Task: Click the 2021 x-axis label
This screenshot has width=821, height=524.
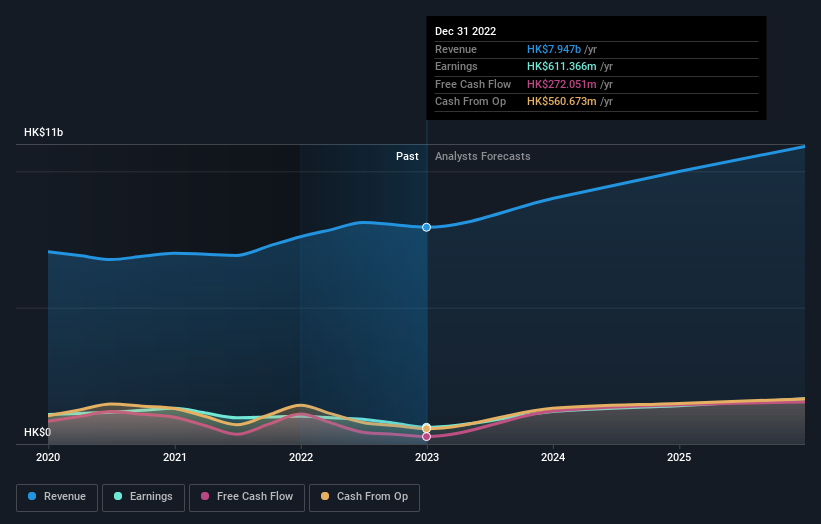Action: point(174,458)
